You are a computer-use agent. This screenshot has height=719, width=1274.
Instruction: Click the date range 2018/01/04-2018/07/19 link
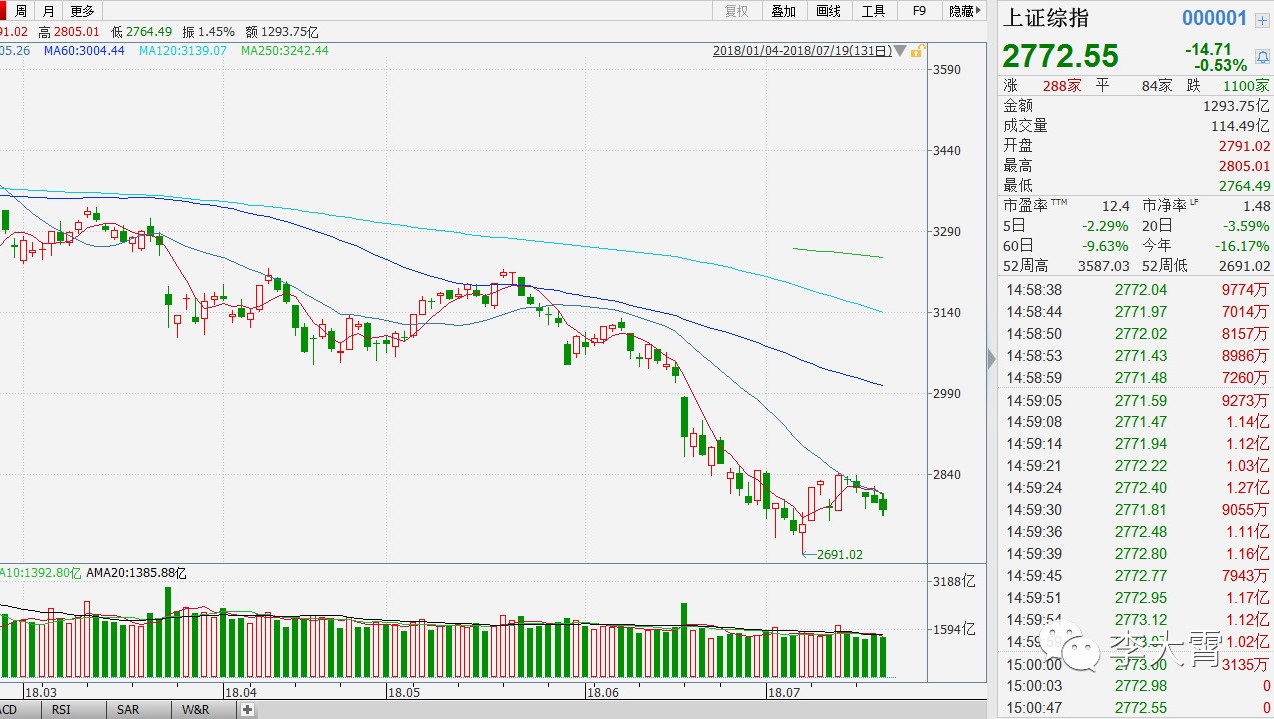pos(801,51)
